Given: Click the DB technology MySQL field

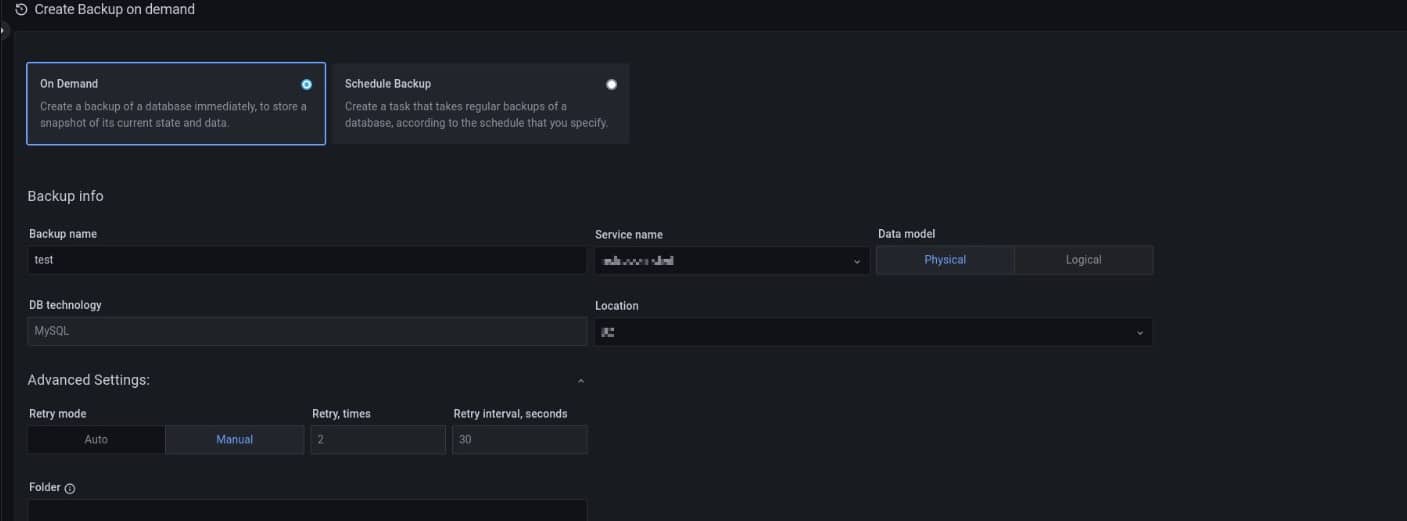Looking at the screenshot, I should point(307,331).
